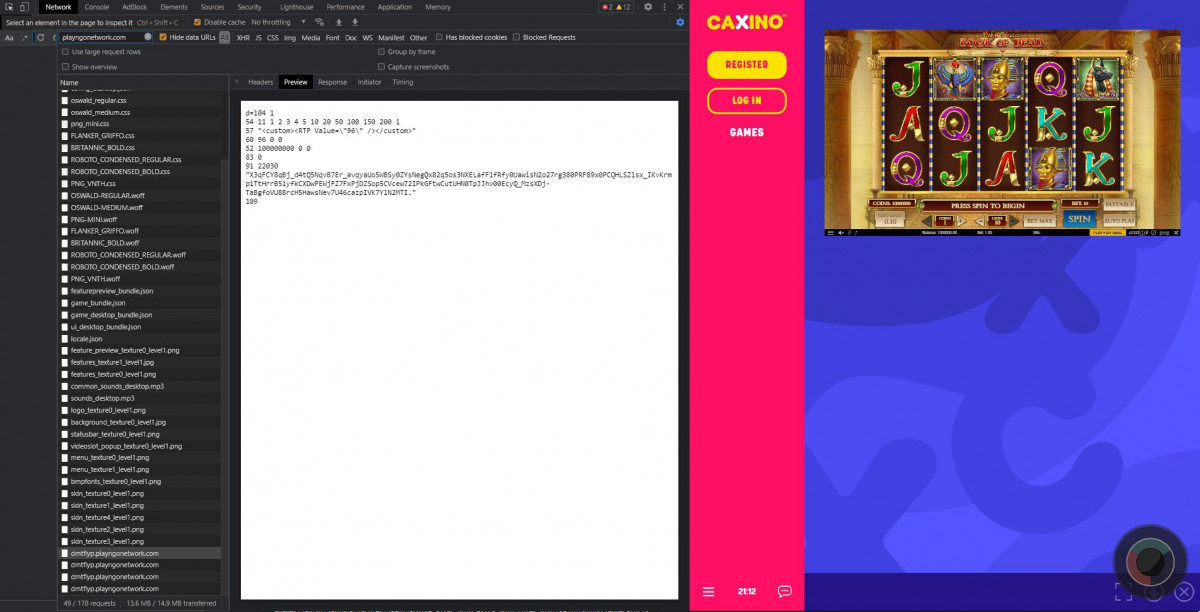Open Caxino hamburger menu

(x=709, y=592)
